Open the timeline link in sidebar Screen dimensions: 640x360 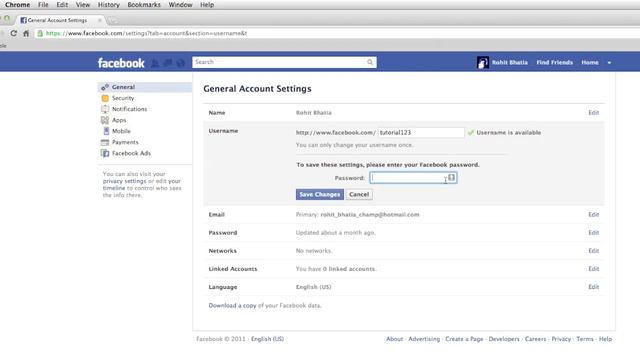pyautogui.click(x=114, y=188)
